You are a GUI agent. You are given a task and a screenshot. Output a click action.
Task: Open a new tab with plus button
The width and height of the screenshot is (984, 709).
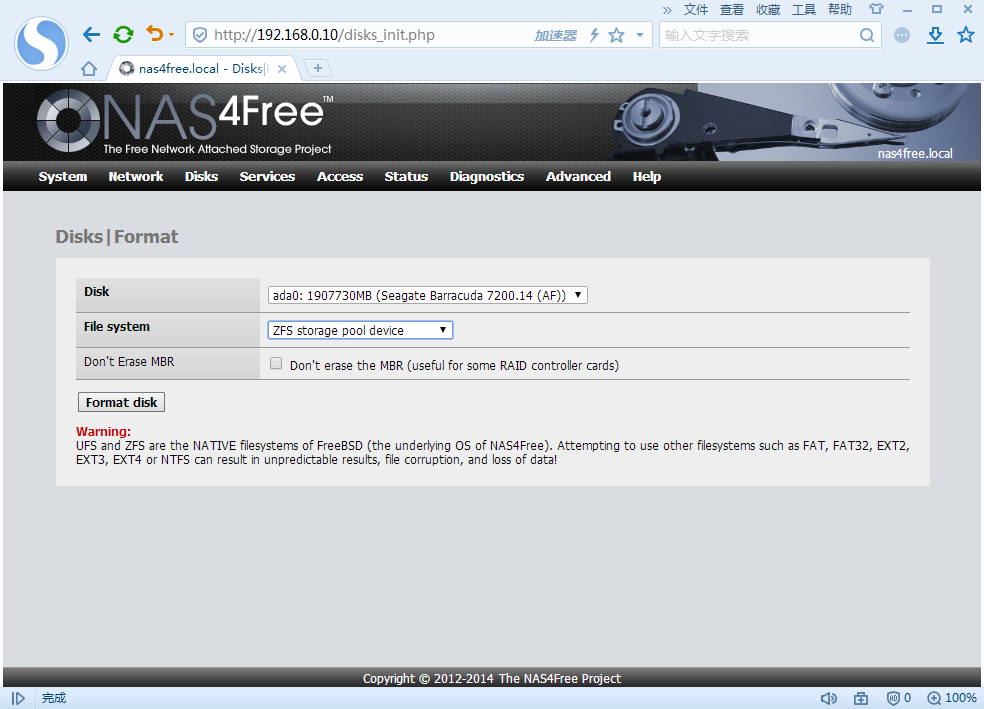[x=318, y=68]
